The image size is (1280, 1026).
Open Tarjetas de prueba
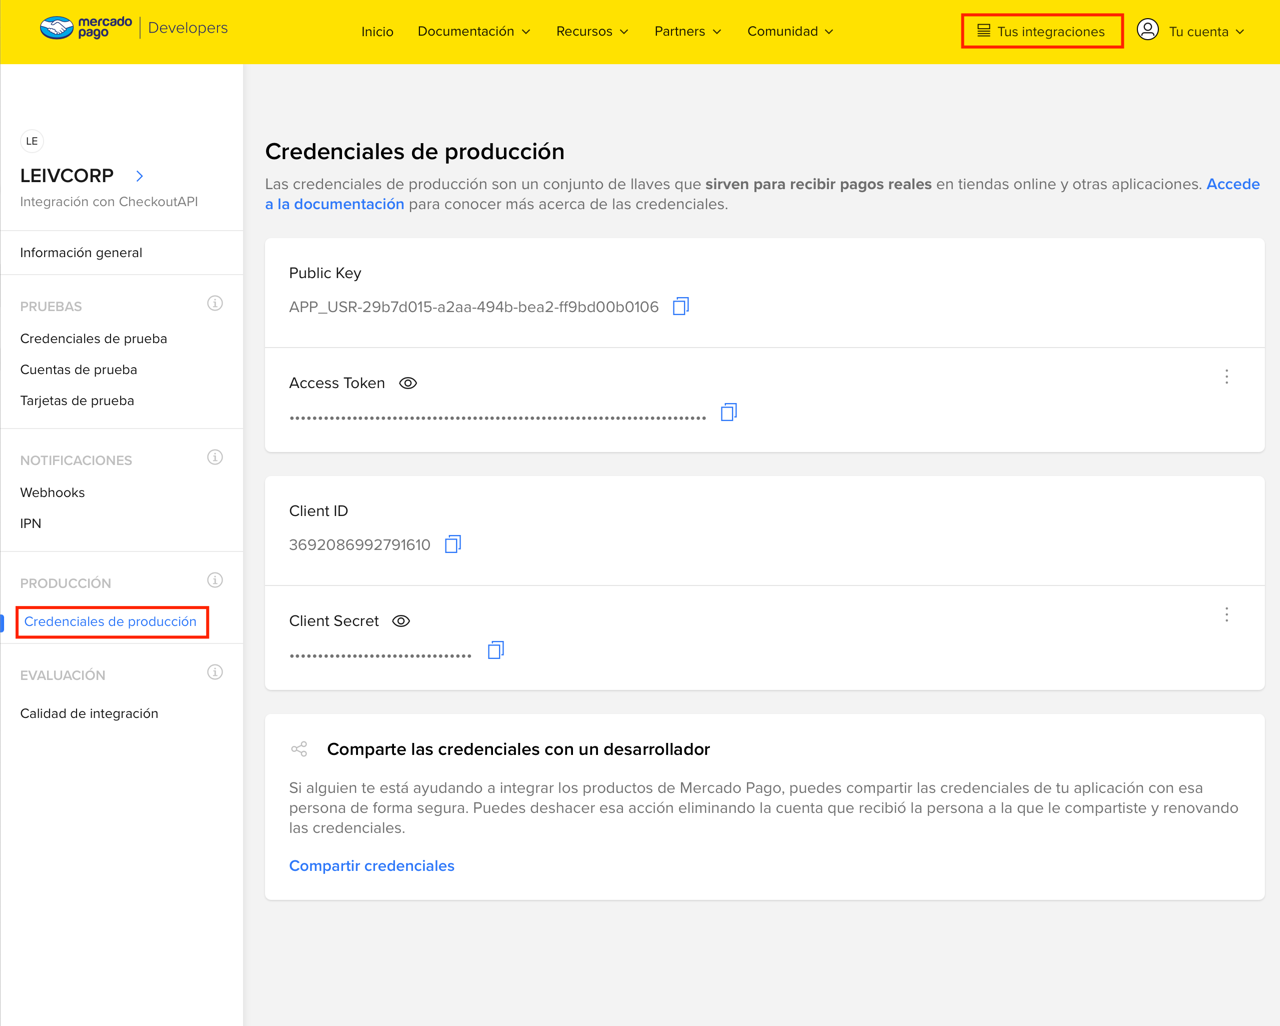[77, 400]
